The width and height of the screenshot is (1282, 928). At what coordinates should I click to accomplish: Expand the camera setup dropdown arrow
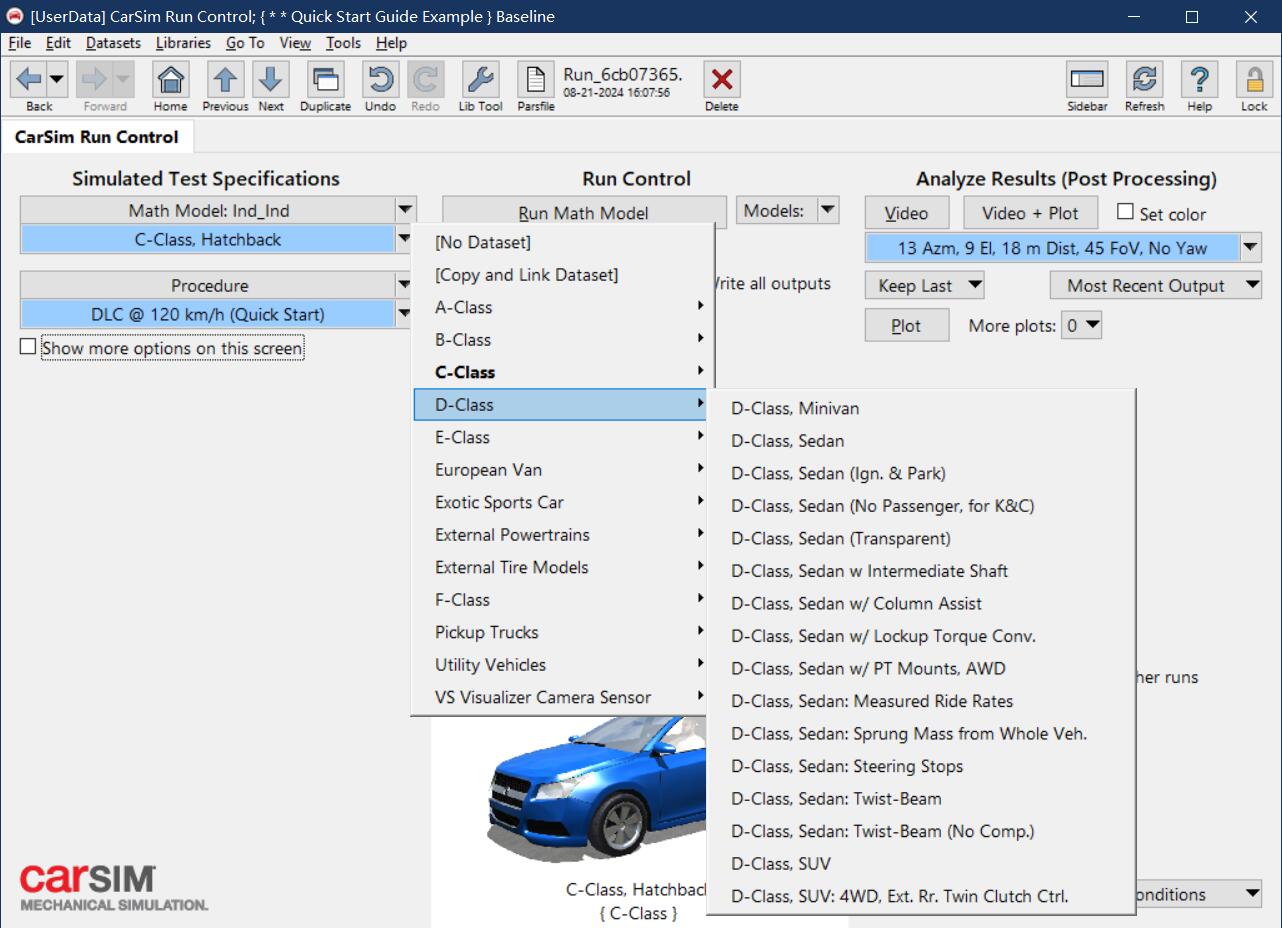point(1251,248)
